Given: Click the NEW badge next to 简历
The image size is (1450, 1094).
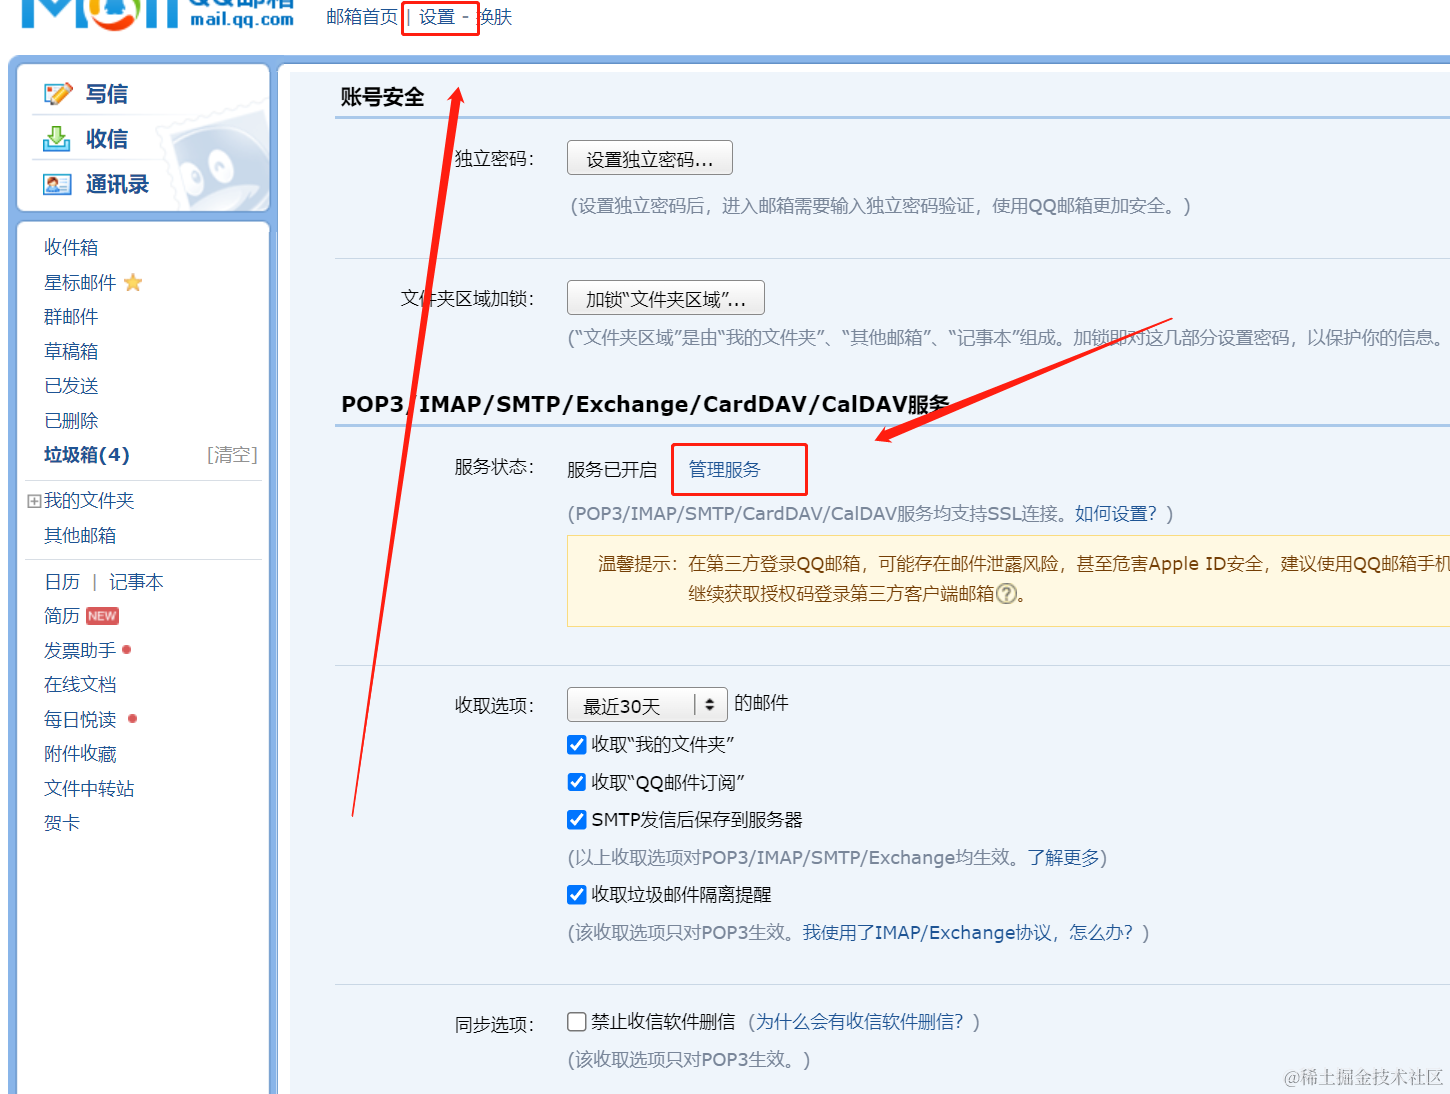Looking at the screenshot, I should (102, 616).
